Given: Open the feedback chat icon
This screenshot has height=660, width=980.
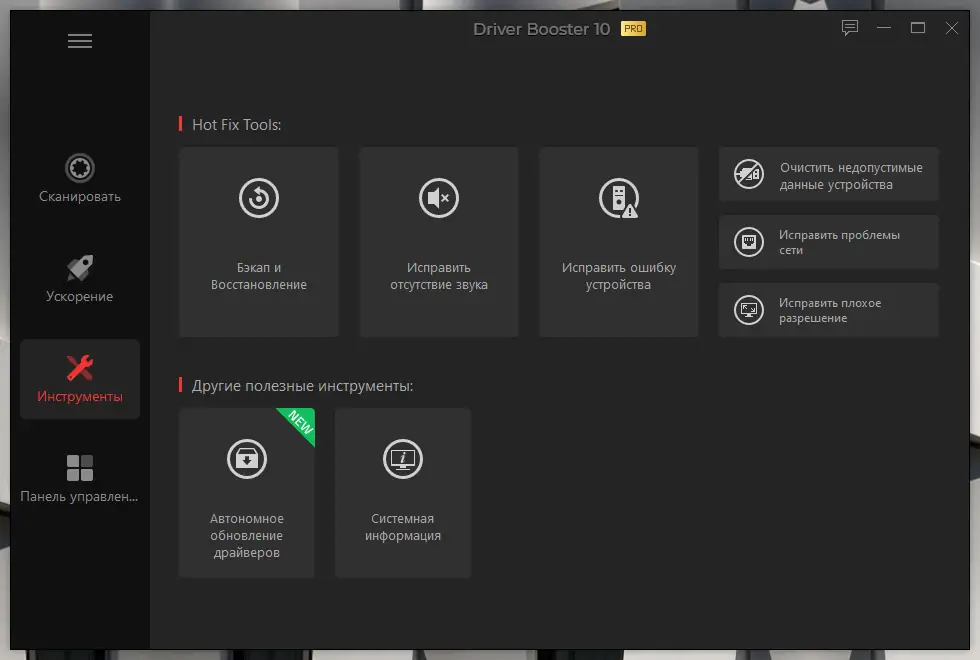Looking at the screenshot, I should (x=849, y=28).
